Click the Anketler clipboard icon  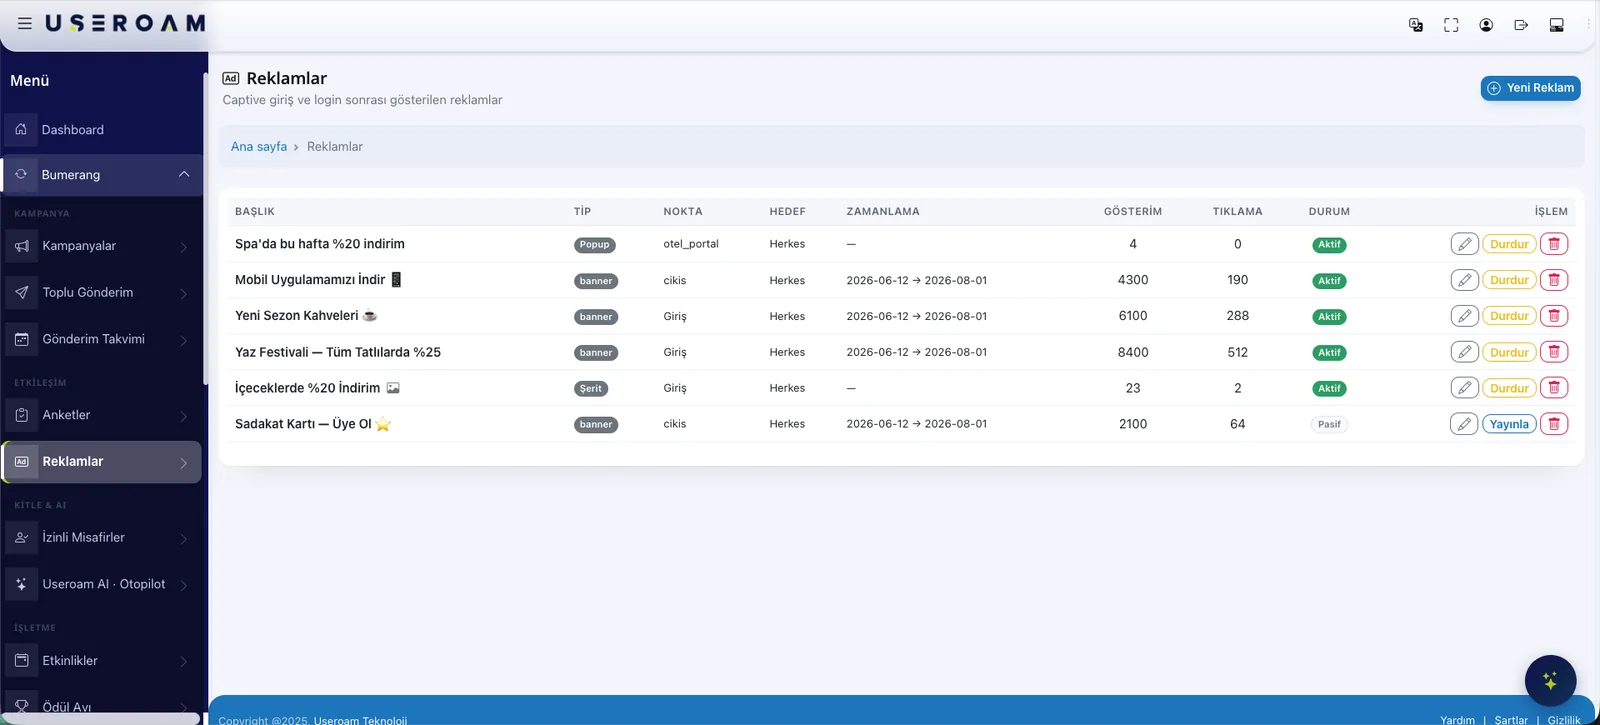pos(21,415)
